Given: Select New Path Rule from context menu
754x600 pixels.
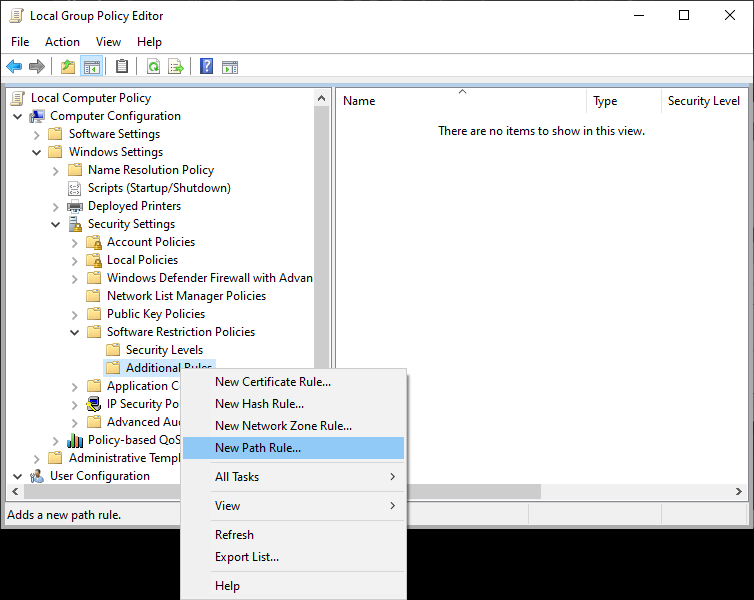Looking at the screenshot, I should 258,448.
